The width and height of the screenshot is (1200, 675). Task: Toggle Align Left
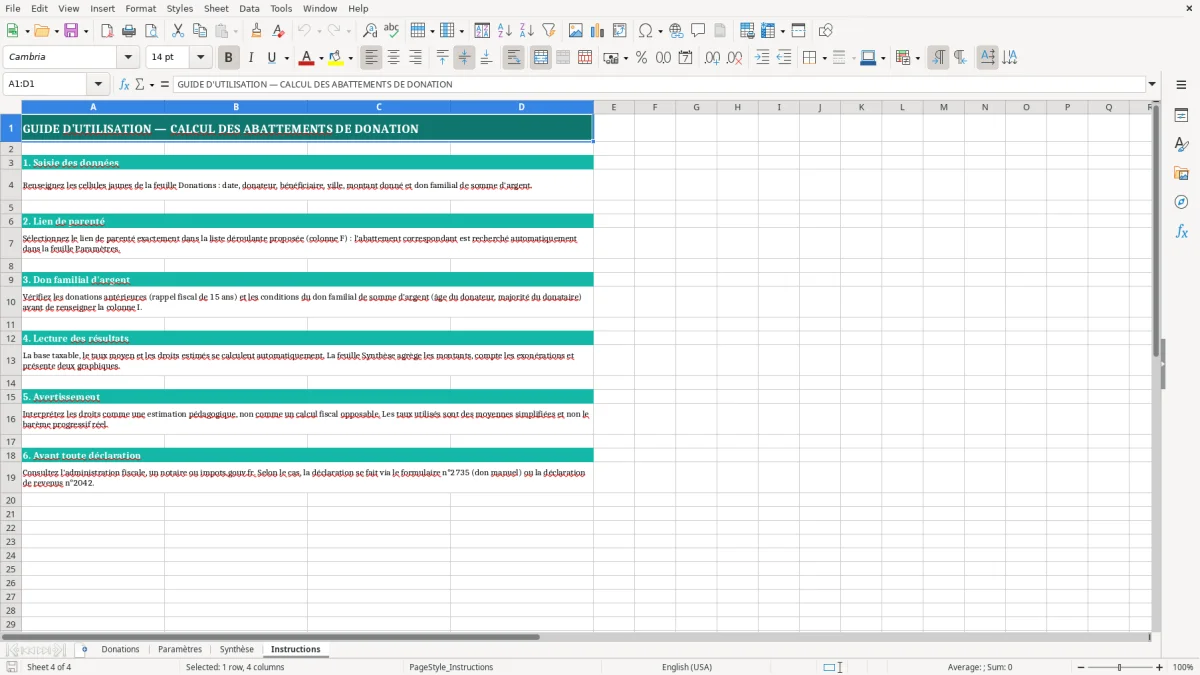372,57
